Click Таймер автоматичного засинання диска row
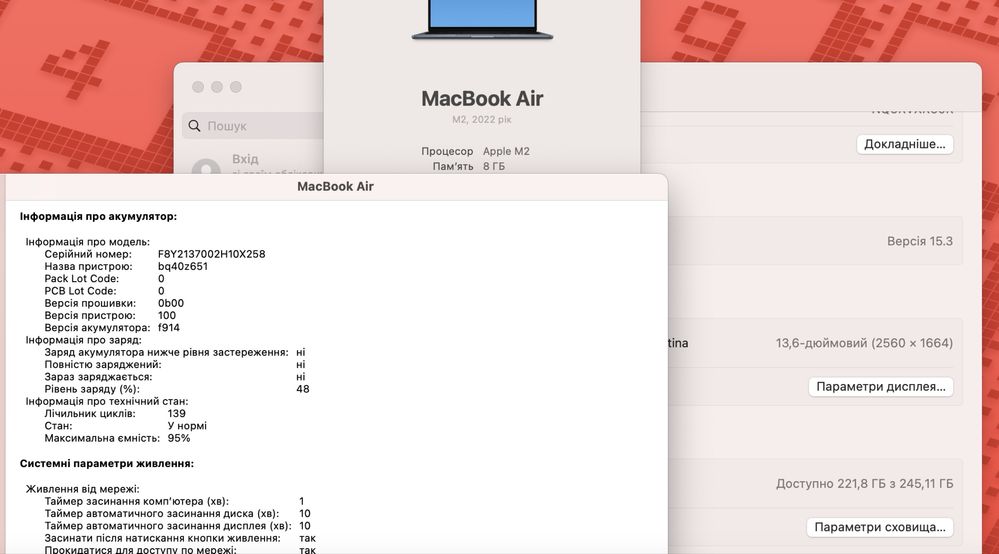The image size is (999, 554). click(177, 513)
